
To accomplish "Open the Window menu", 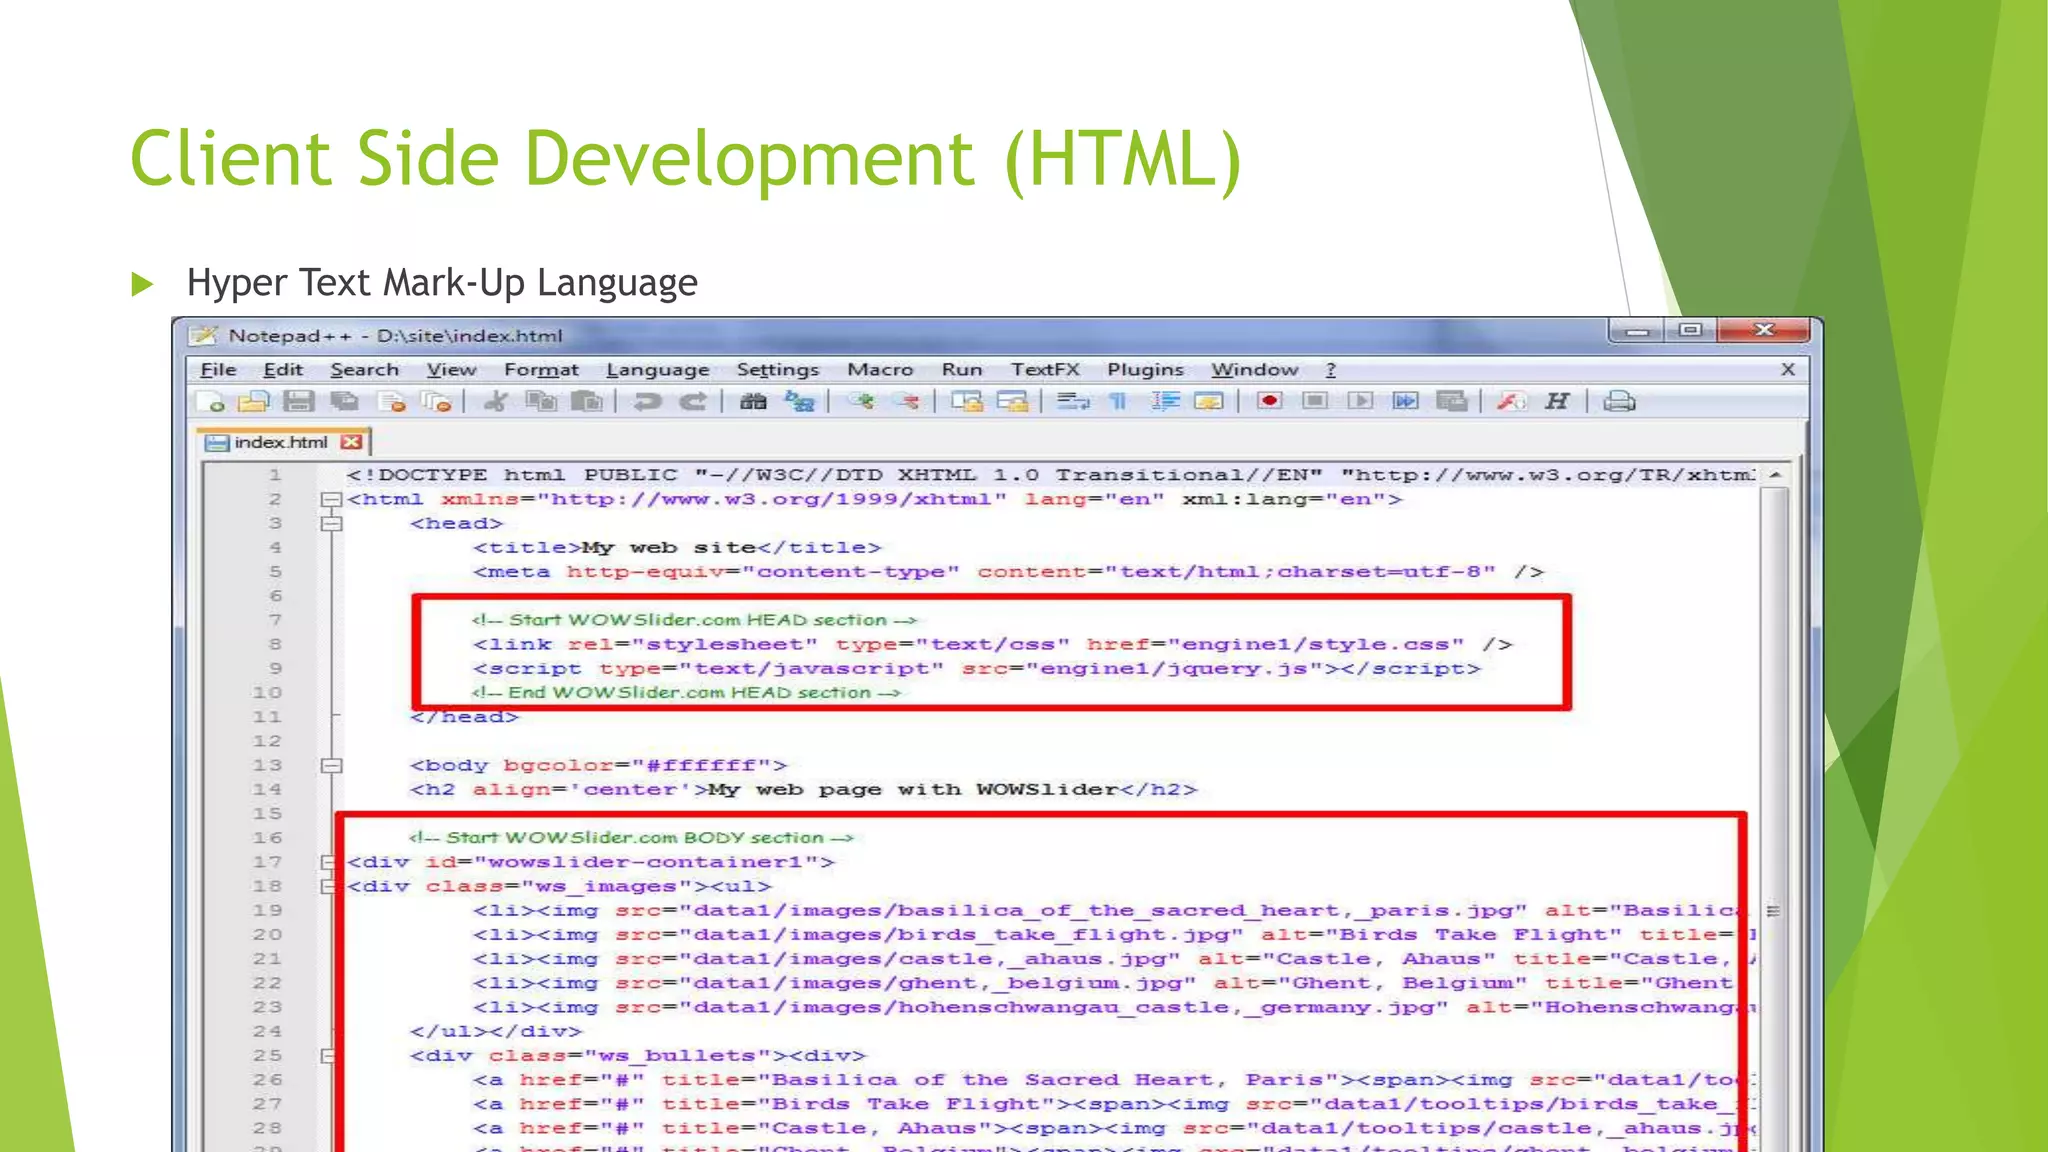I will [1255, 370].
